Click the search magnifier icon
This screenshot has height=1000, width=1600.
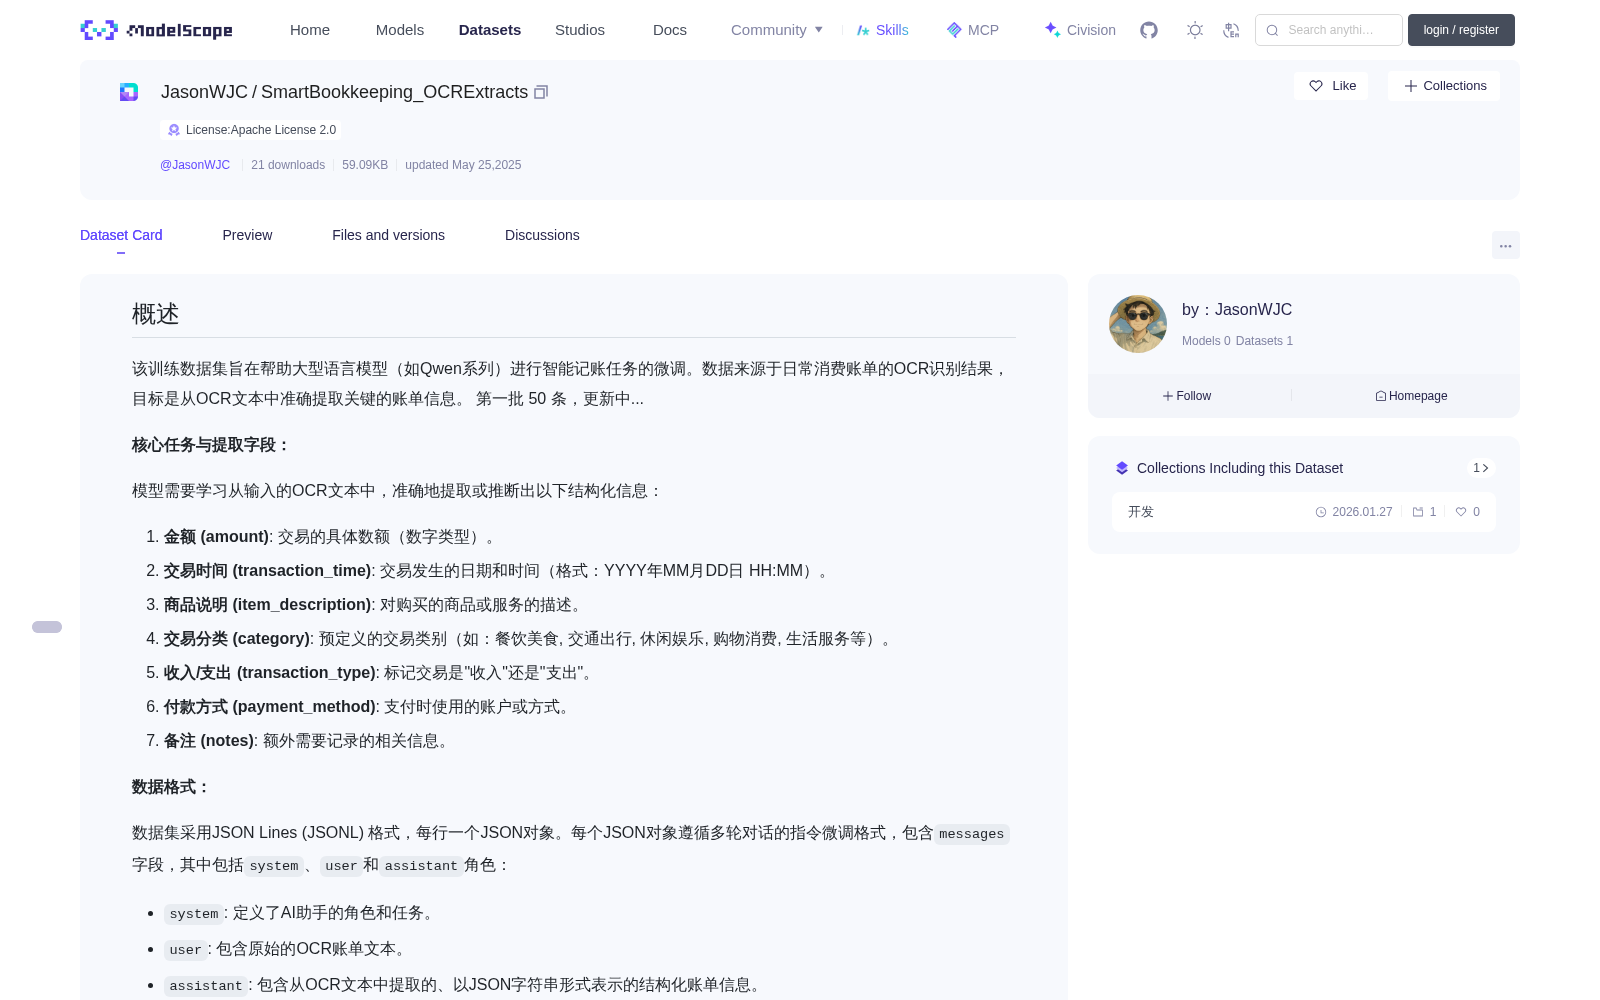click(1272, 30)
